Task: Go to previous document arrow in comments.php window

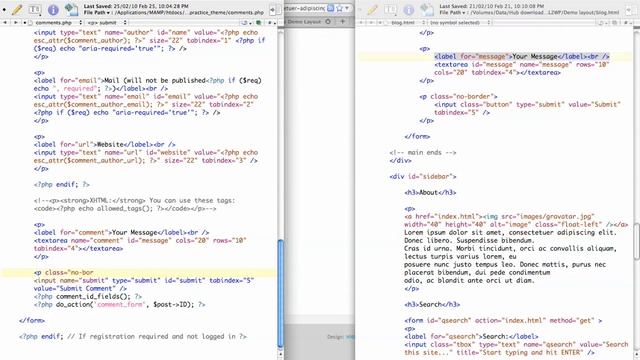Action: click(x=5, y=22)
